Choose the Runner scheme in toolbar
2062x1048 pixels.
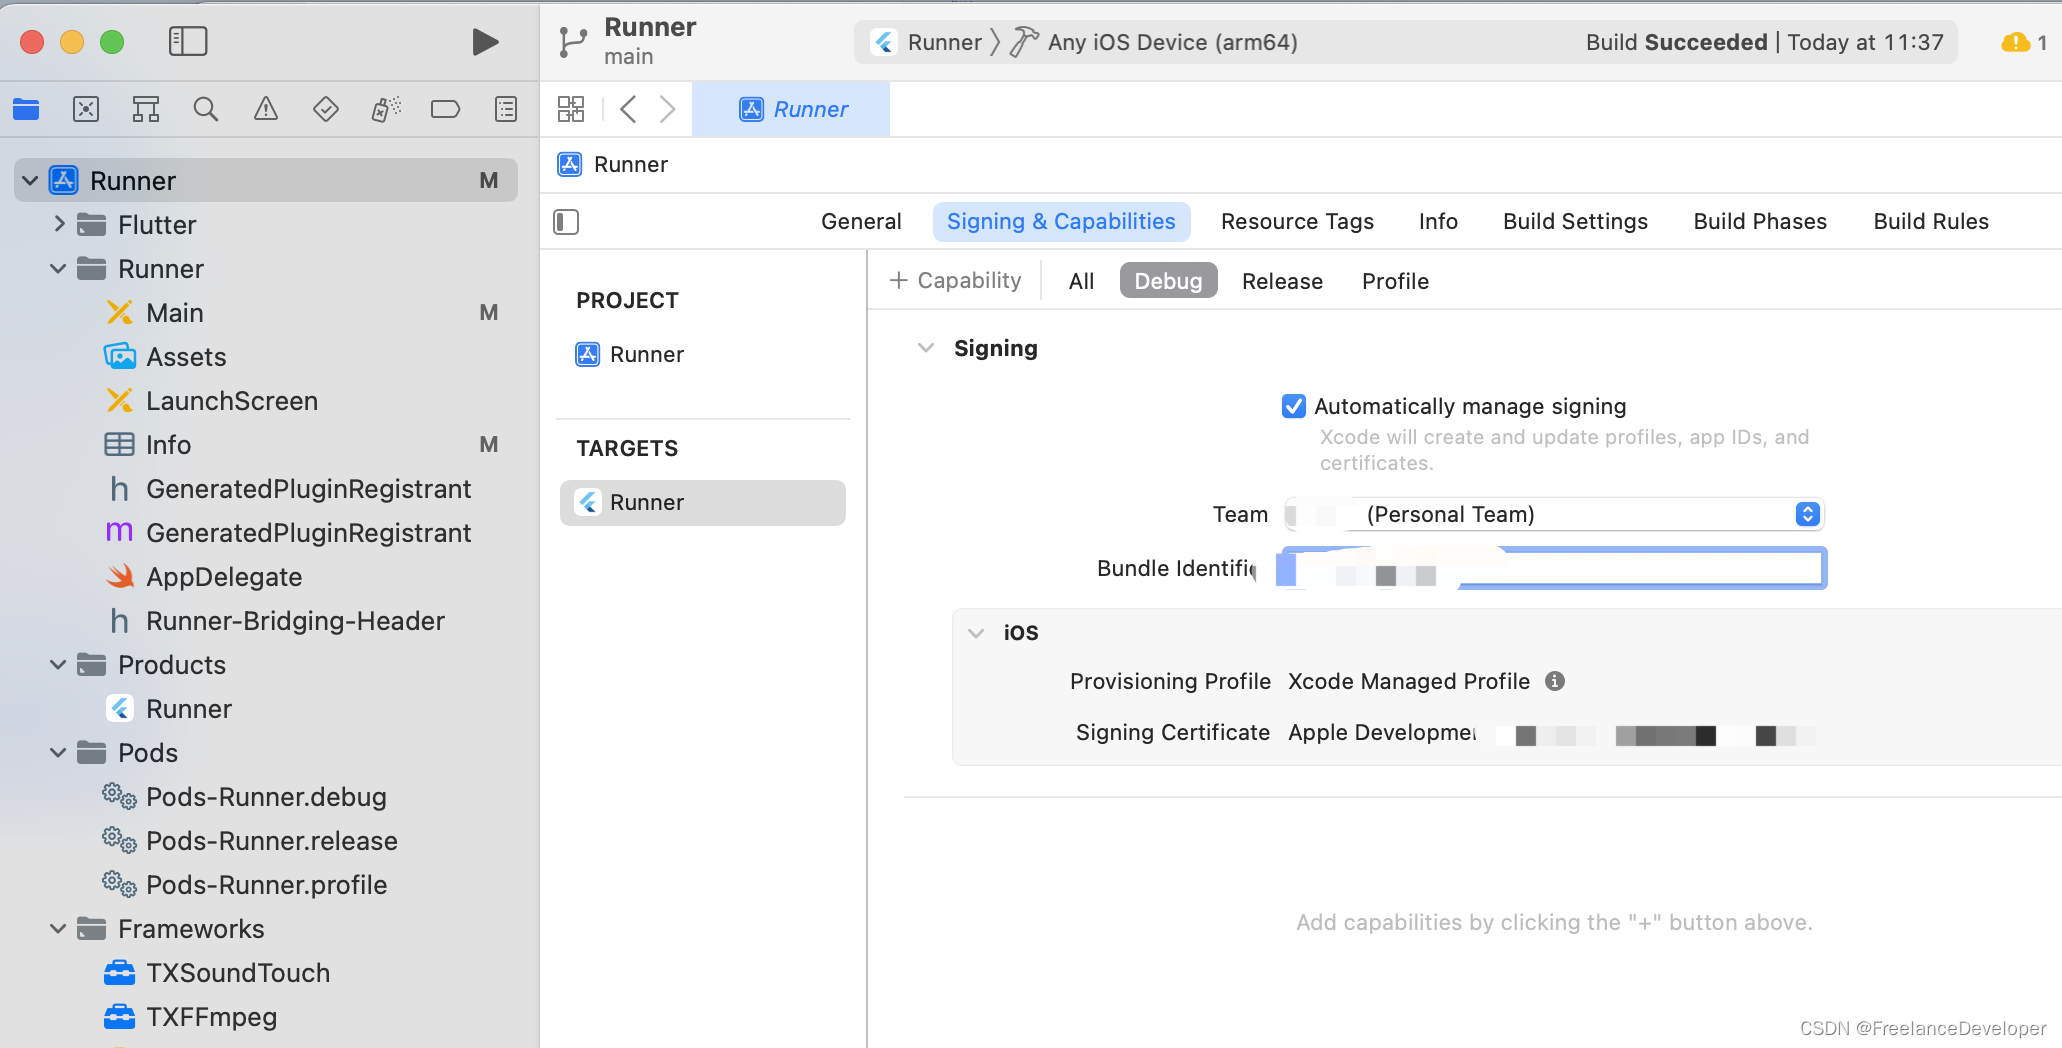pyautogui.click(x=927, y=42)
